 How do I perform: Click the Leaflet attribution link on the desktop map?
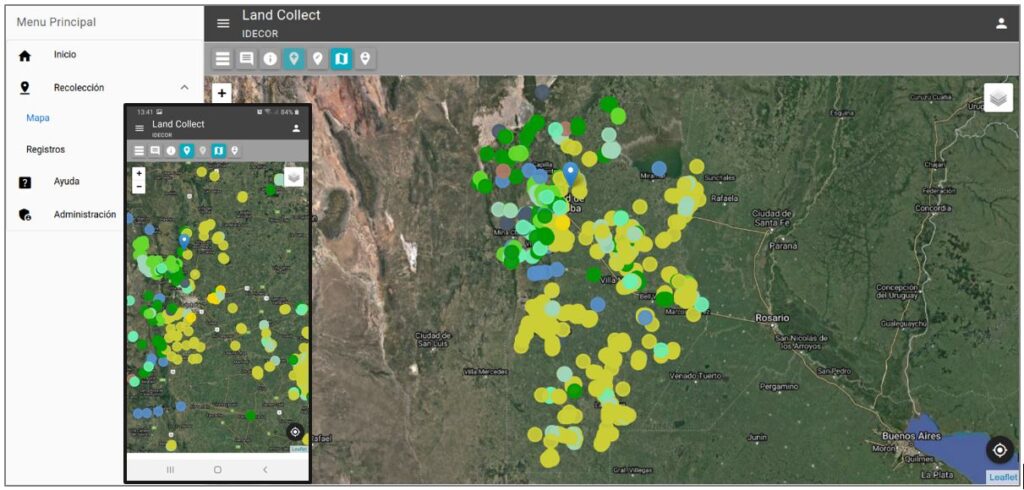click(1002, 477)
